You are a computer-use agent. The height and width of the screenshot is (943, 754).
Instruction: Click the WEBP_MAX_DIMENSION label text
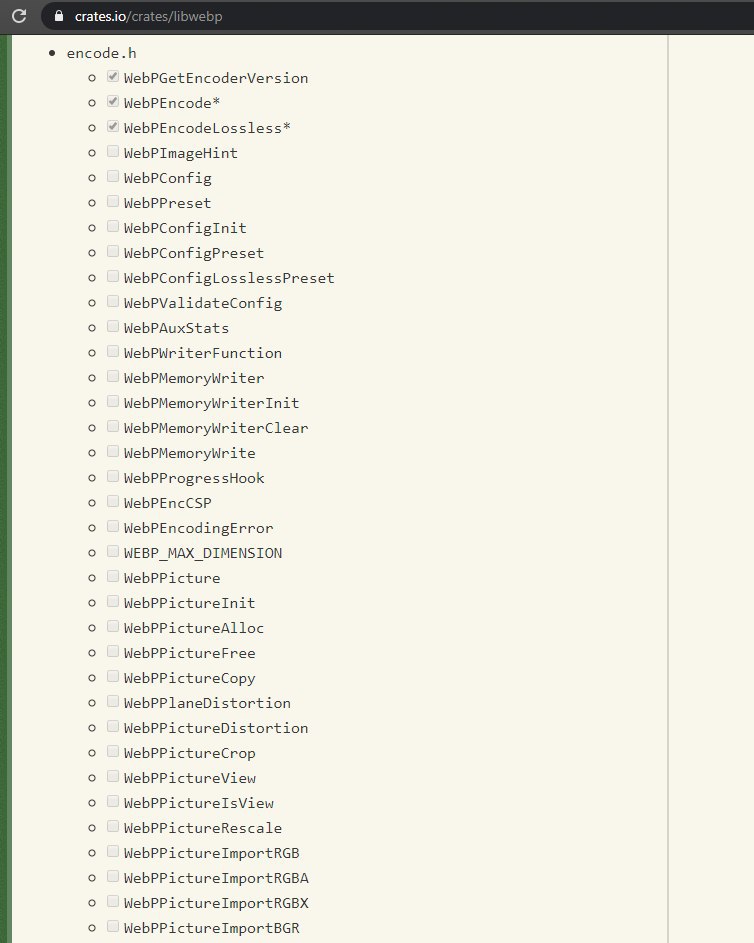(203, 553)
